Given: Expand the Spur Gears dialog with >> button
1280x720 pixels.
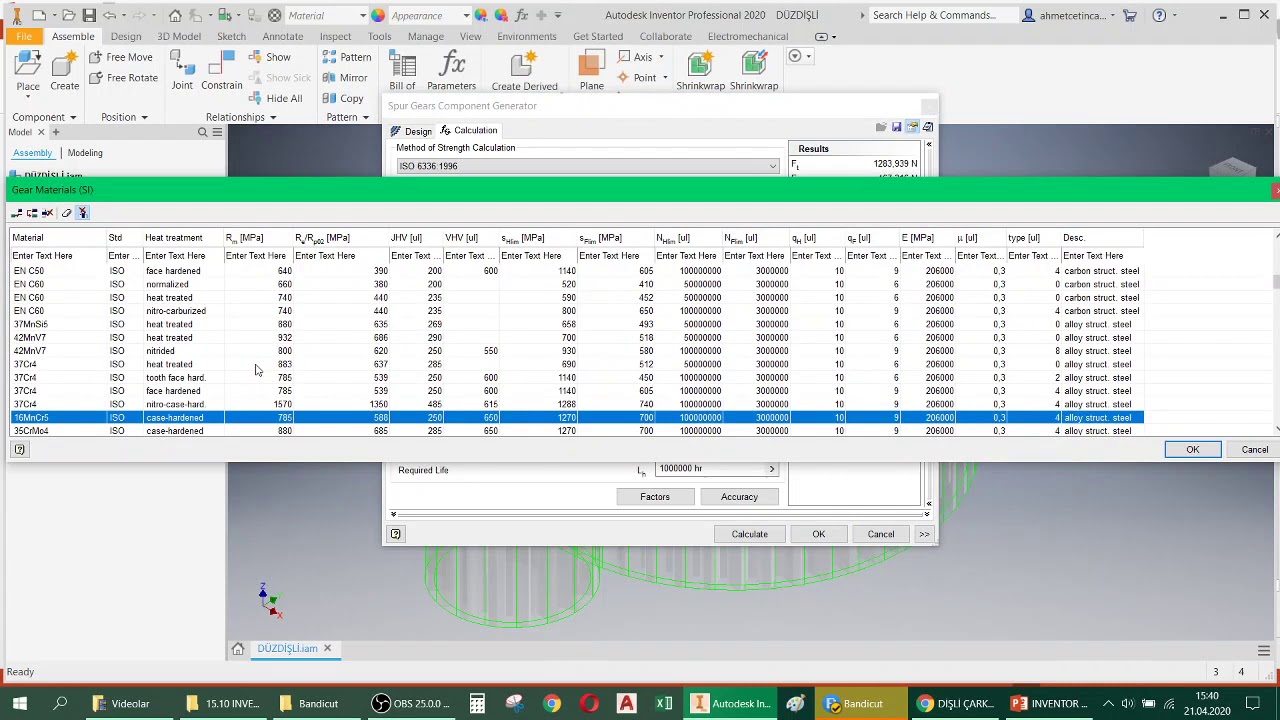Looking at the screenshot, I should pyautogui.click(x=924, y=534).
